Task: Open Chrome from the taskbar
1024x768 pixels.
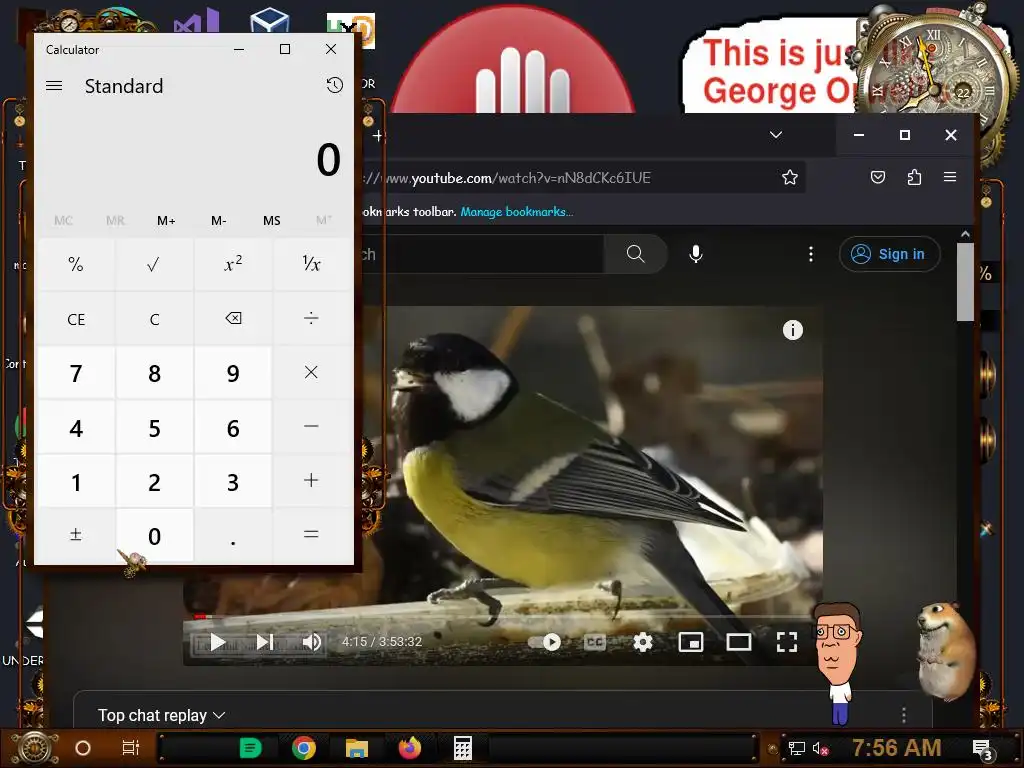Action: coord(304,748)
